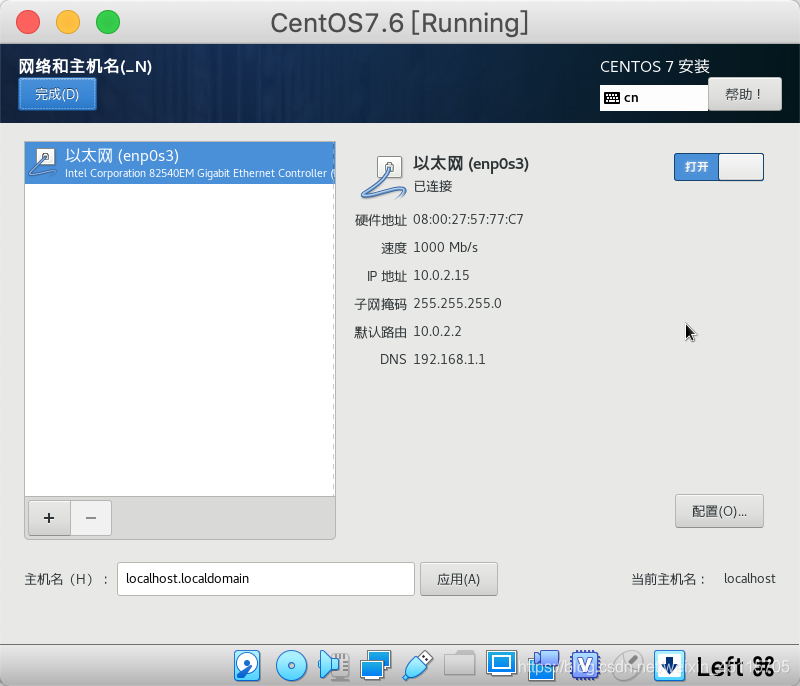This screenshot has width=800, height=686.
Task: Click the IP address 10.0.2.15
Action: 441,275
